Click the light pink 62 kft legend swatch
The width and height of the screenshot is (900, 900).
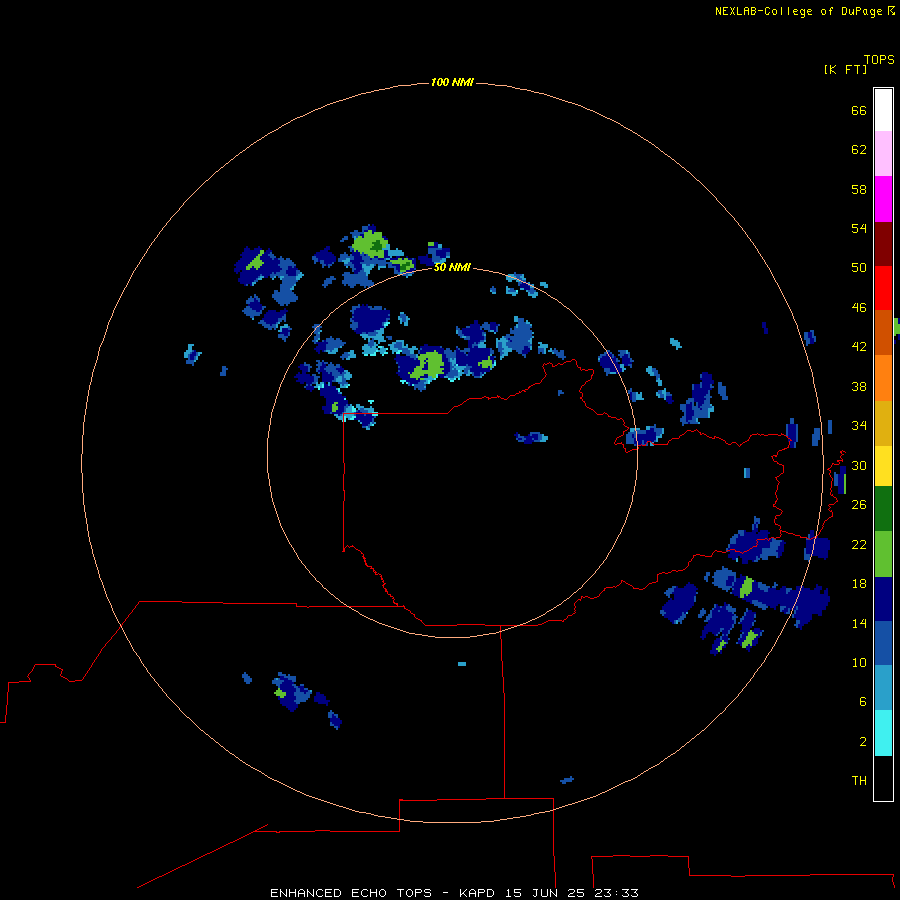pyautogui.click(x=883, y=153)
